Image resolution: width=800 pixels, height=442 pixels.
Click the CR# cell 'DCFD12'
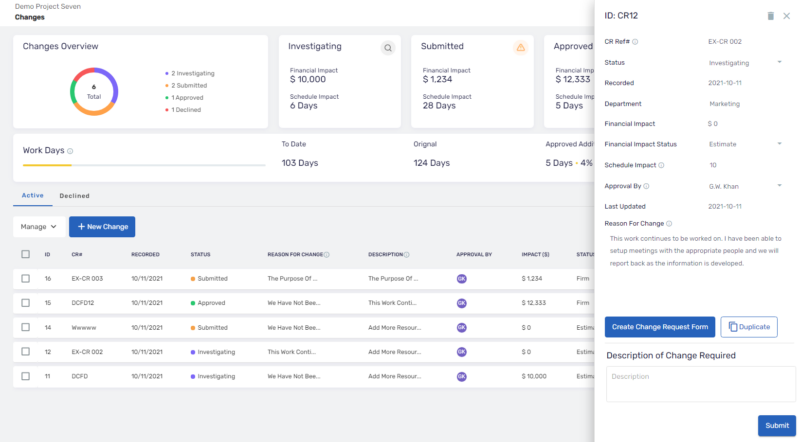click(x=83, y=303)
